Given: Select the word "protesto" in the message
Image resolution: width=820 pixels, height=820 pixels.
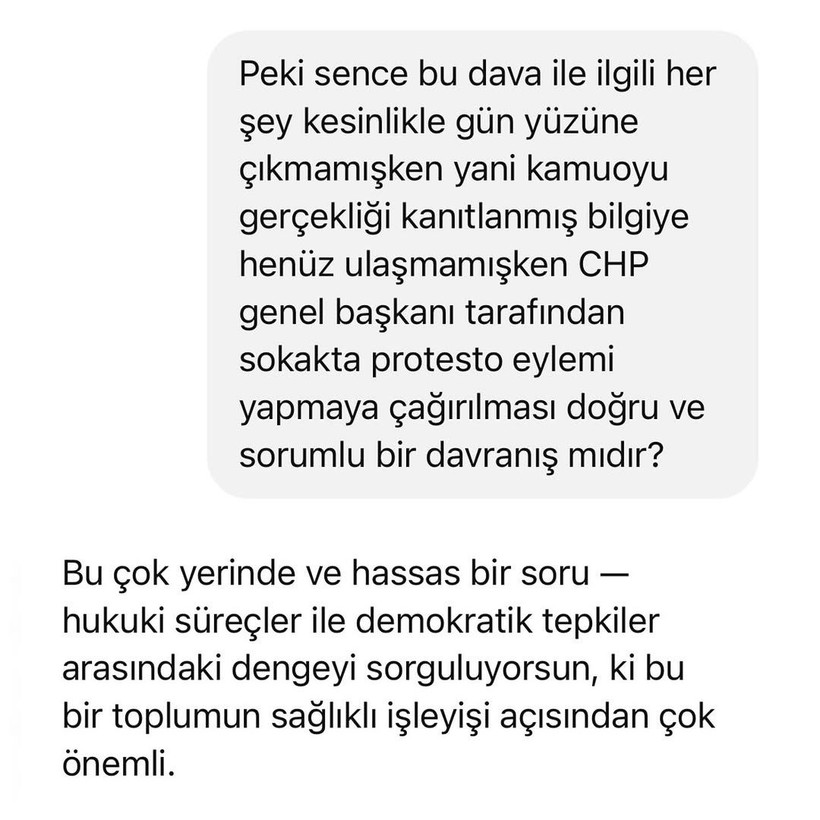Looking at the screenshot, I should click(x=437, y=360).
